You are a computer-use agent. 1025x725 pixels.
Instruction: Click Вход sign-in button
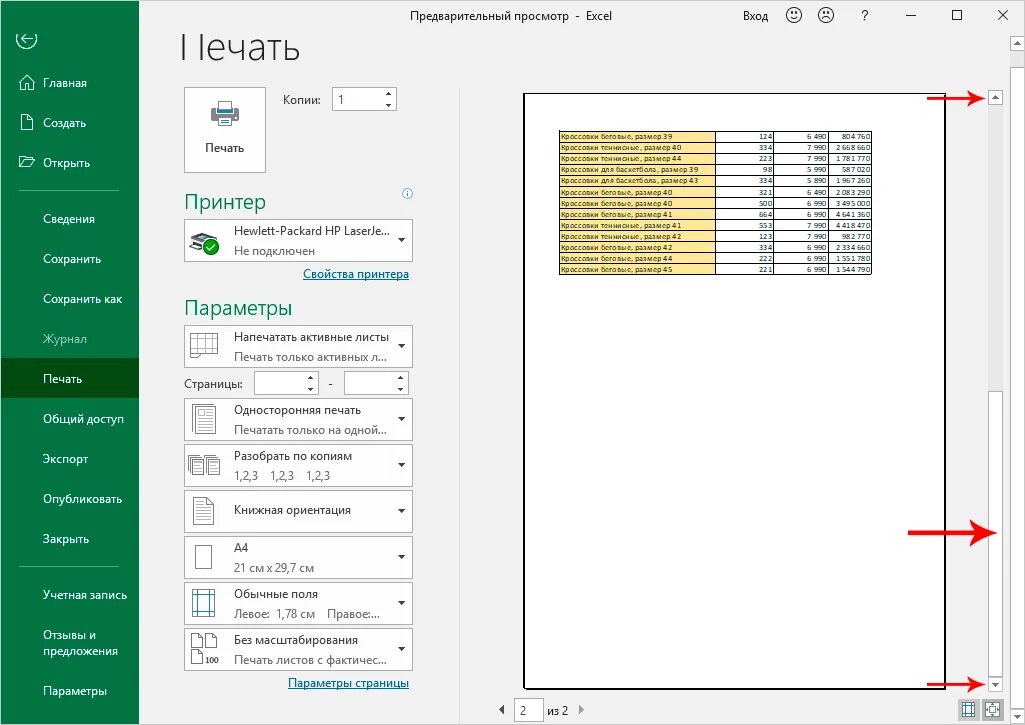click(755, 16)
